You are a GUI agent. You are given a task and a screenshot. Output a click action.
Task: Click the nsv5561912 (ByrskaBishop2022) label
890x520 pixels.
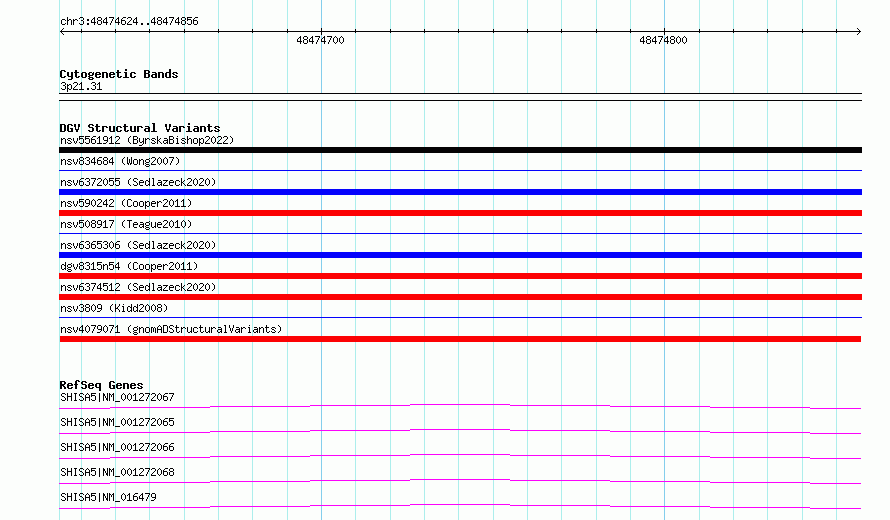click(x=147, y=140)
